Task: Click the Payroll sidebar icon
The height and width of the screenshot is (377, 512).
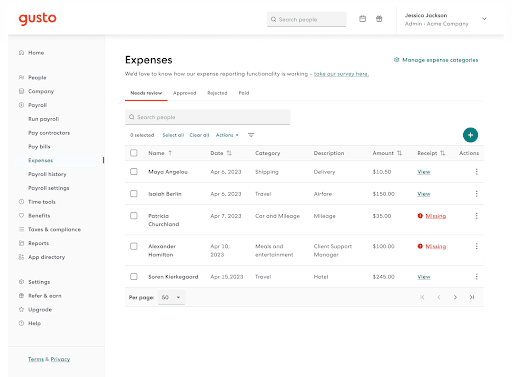Action: (21, 105)
